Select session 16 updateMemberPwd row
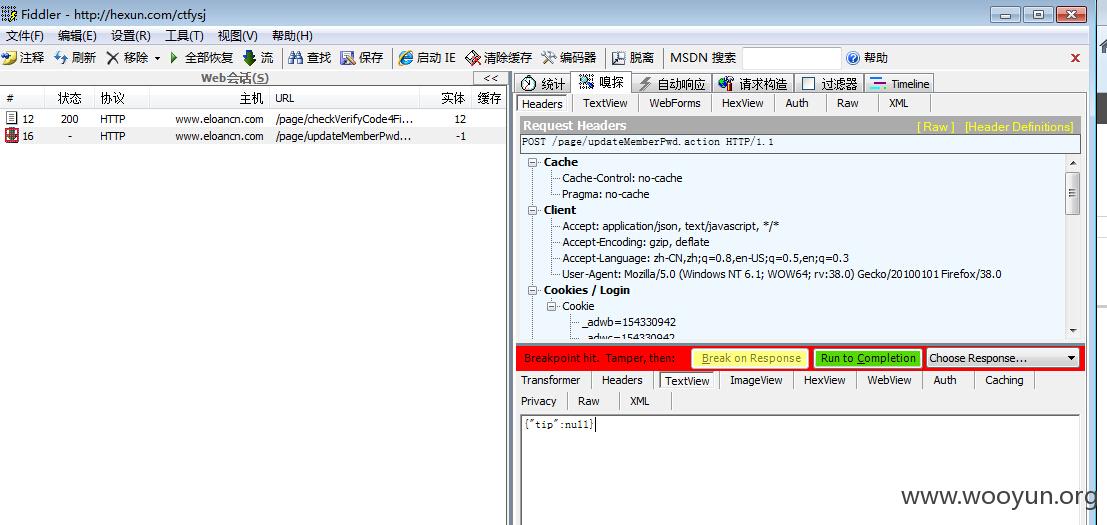 tap(253, 136)
